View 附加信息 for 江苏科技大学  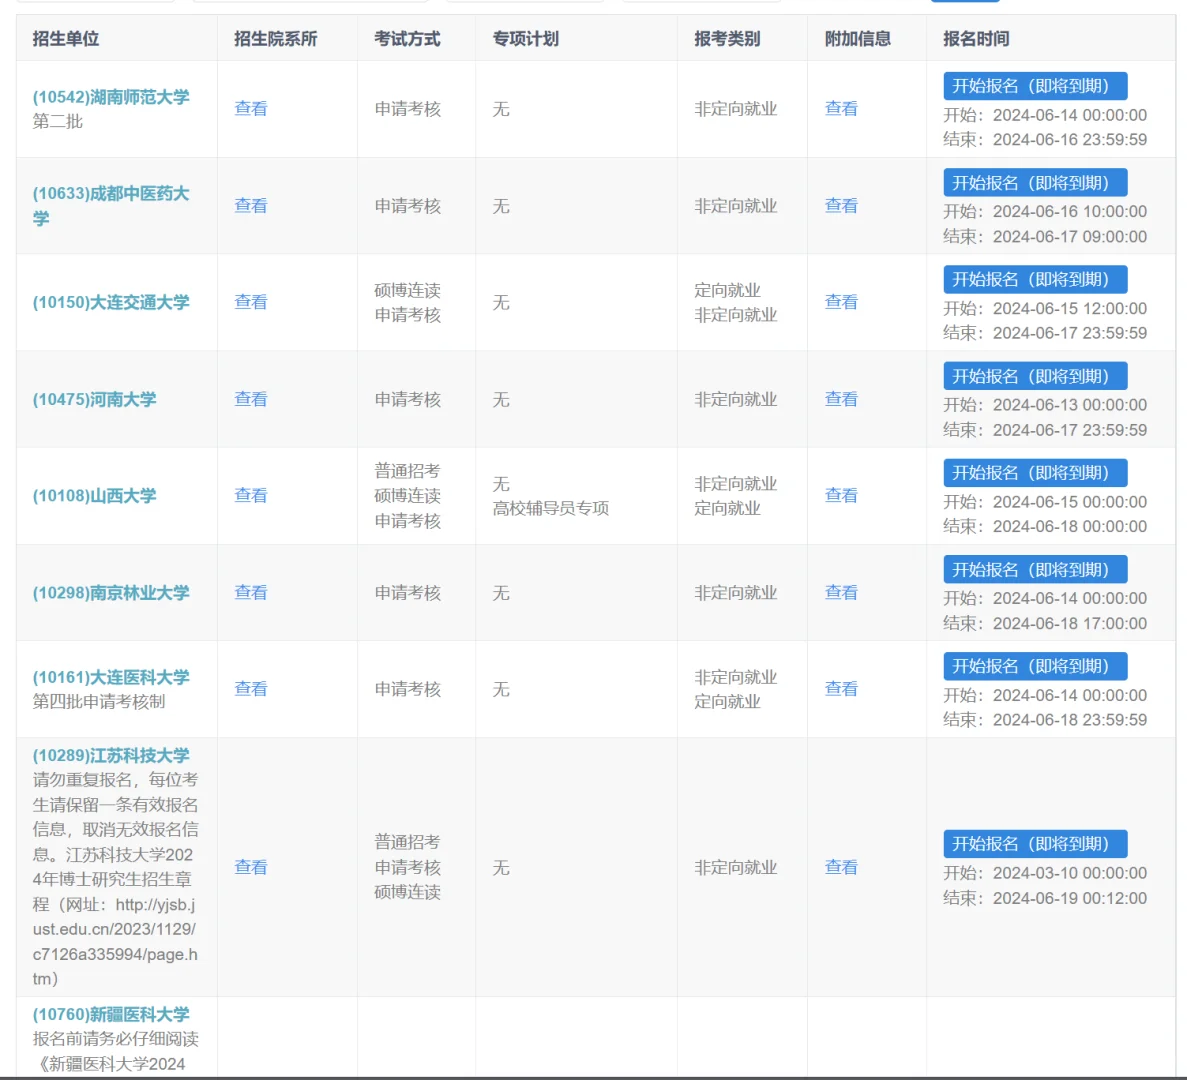click(841, 867)
